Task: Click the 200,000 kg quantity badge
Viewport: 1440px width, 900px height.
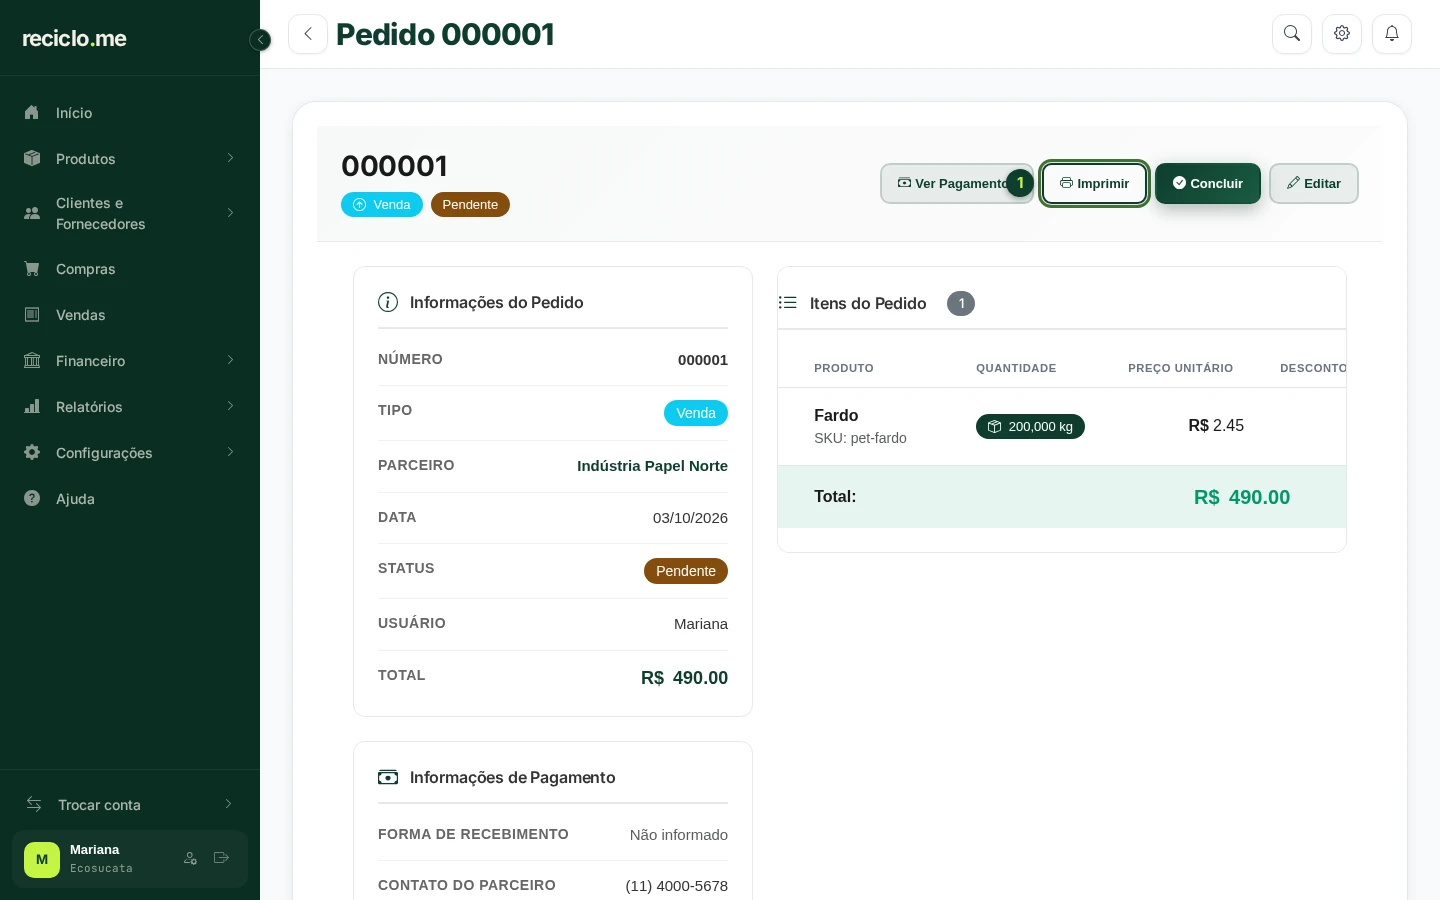Action: 1030,426
